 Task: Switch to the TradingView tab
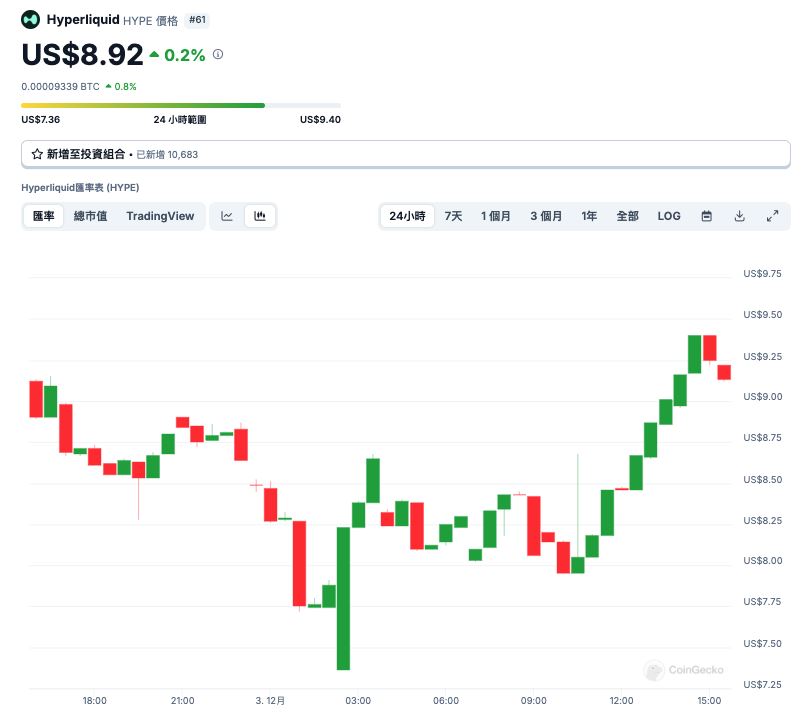[x=160, y=216]
